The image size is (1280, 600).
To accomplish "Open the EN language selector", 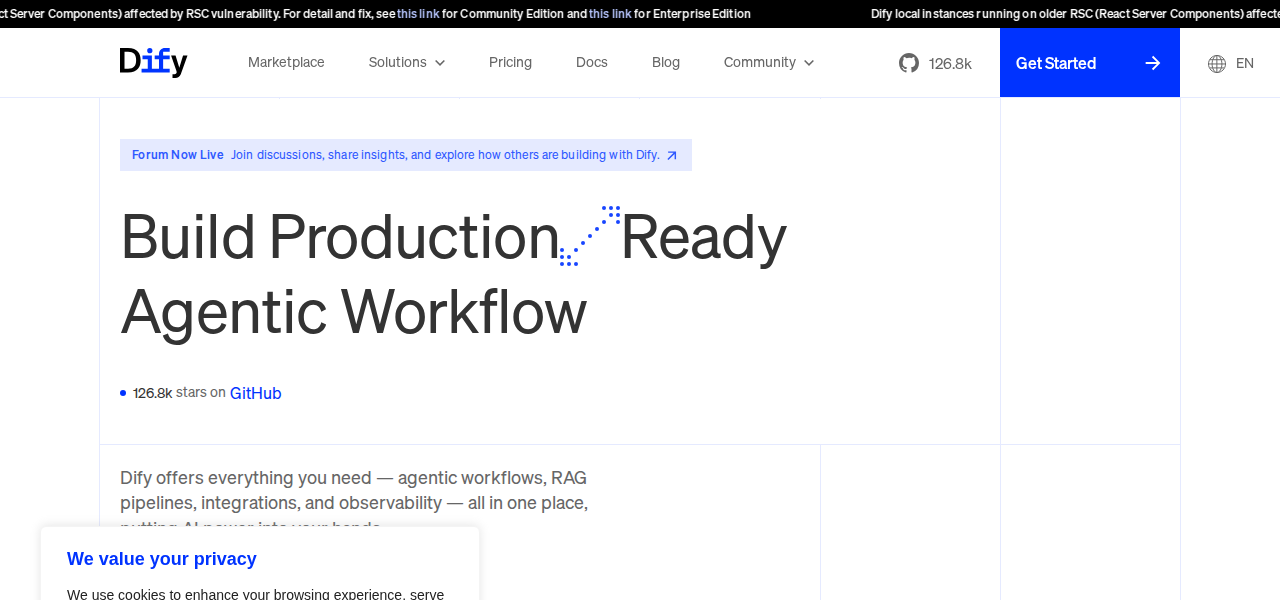I will pyautogui.click(x=1244, y=63).
